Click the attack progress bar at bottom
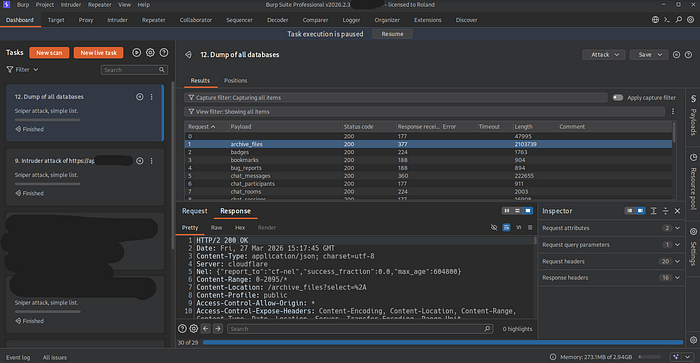The image size is (700, 363). pyautogui.click(x=443, y=342)
